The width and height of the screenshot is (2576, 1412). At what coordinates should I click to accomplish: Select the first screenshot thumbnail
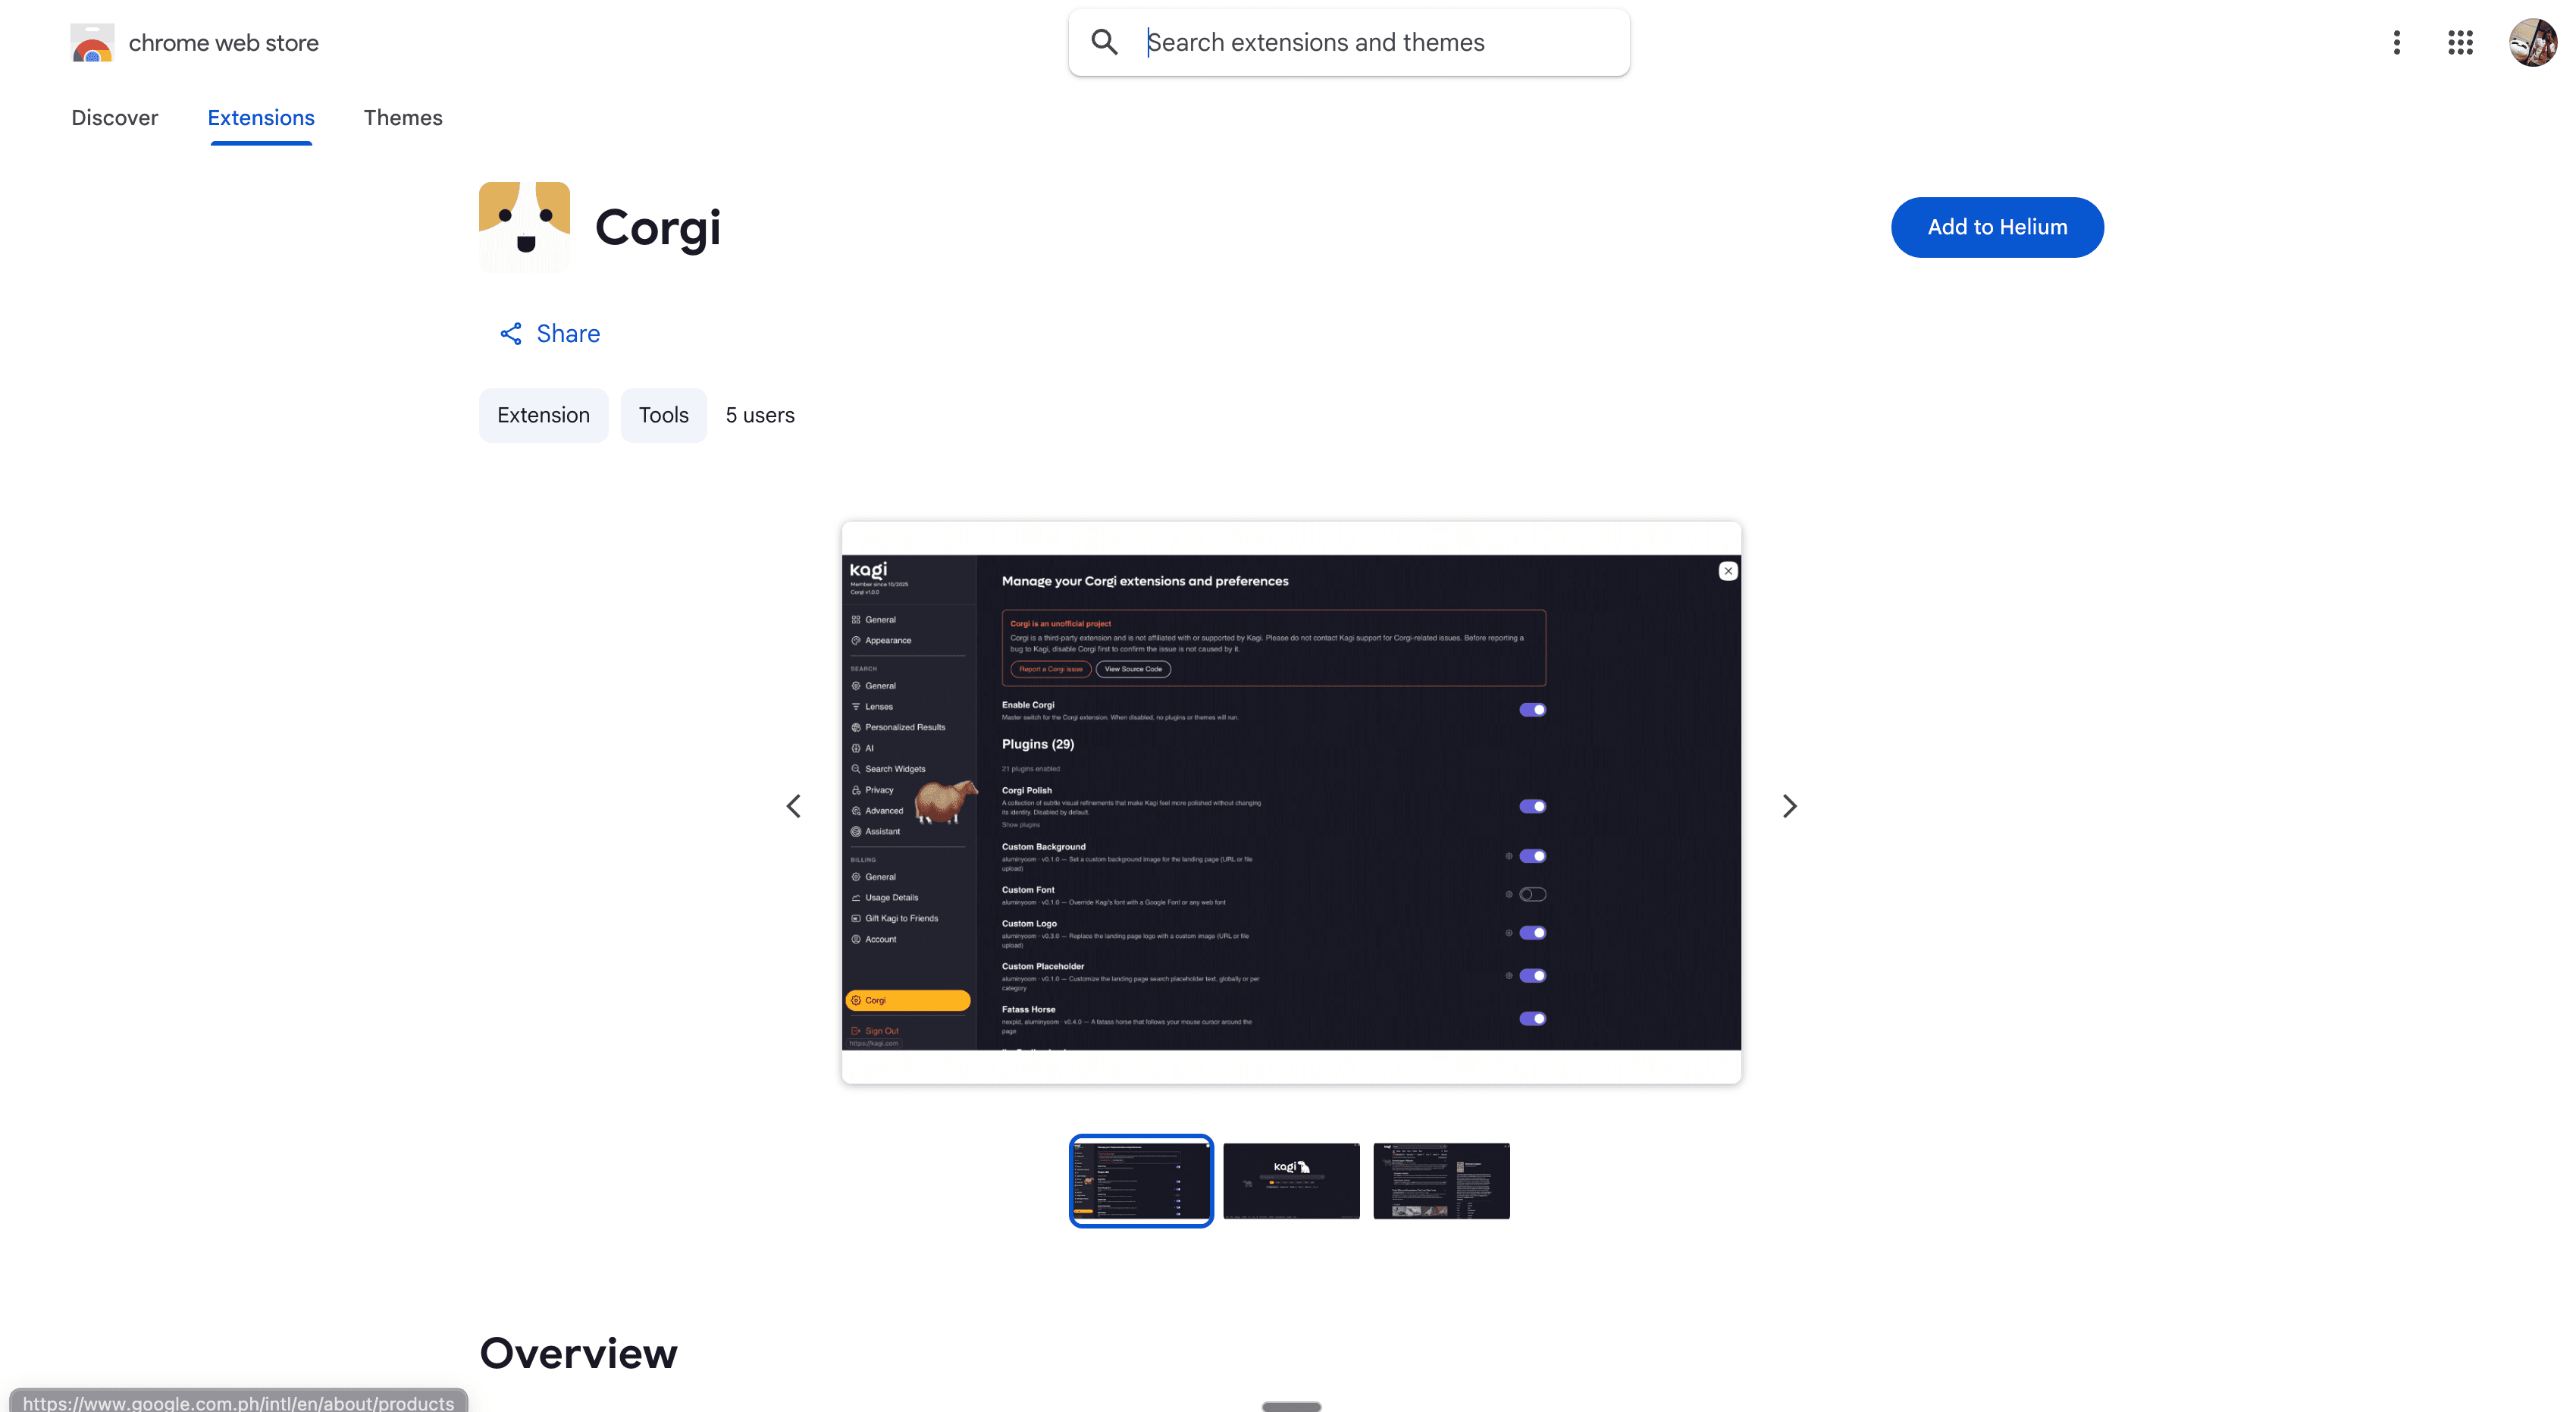1141,1181
